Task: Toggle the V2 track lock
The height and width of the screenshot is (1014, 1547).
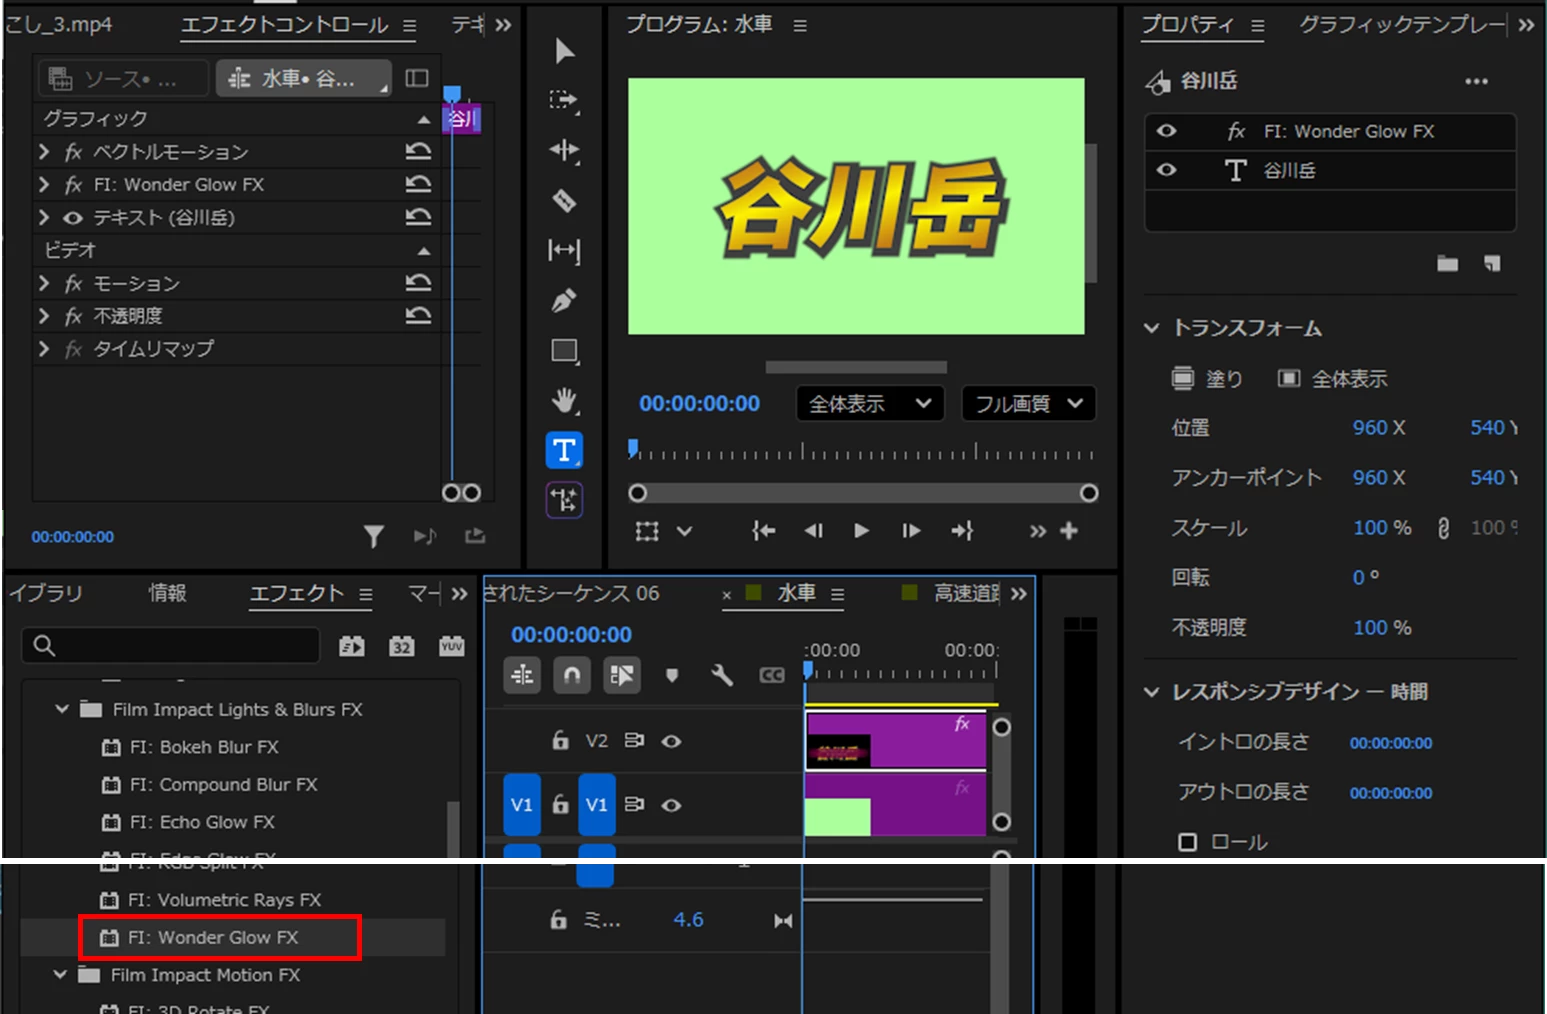Action: [x=560, y=740]
